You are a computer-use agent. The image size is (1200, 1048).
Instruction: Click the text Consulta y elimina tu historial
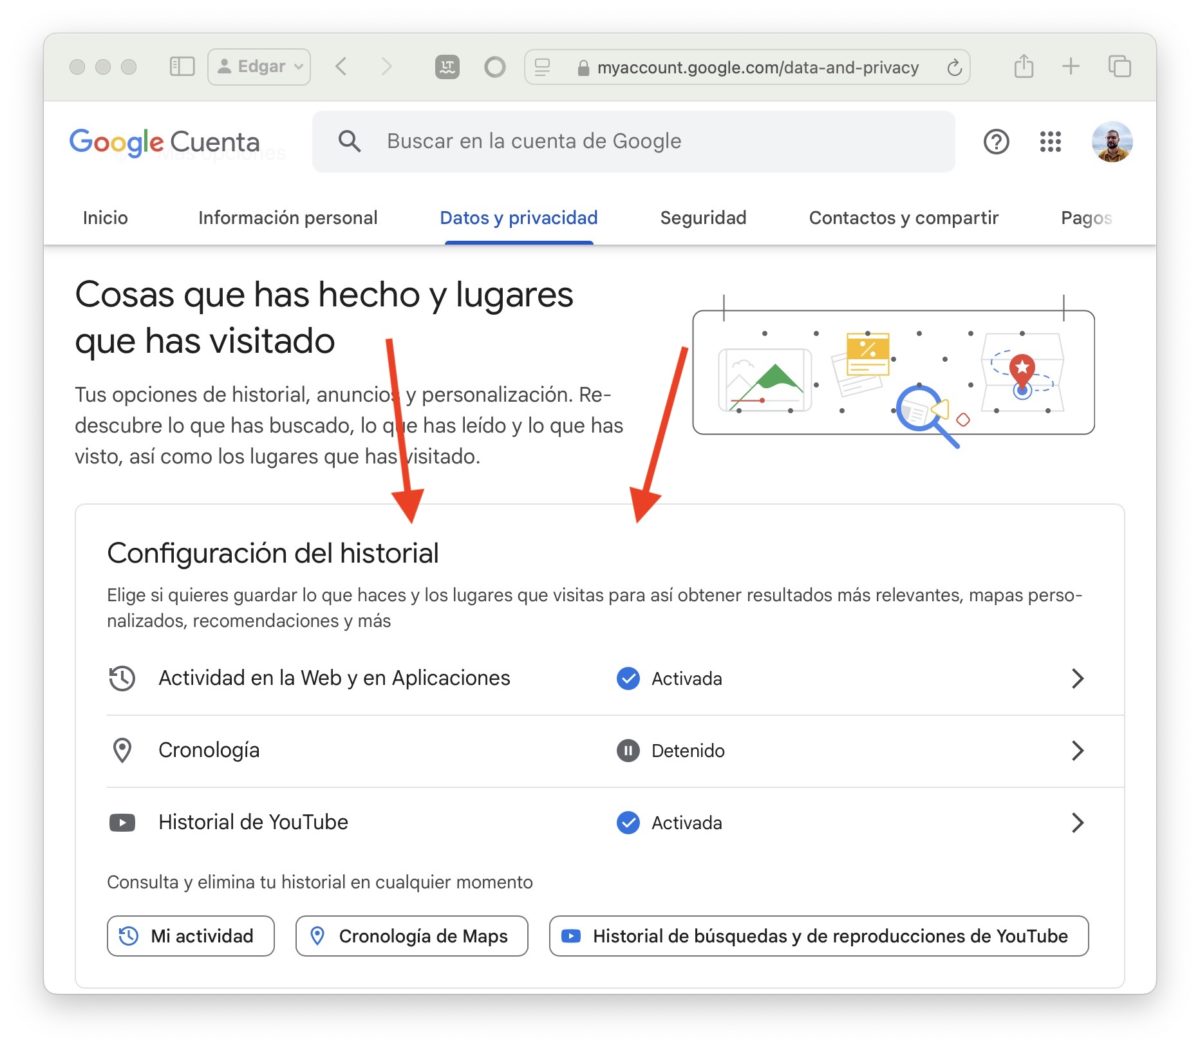tap(320, 882)
